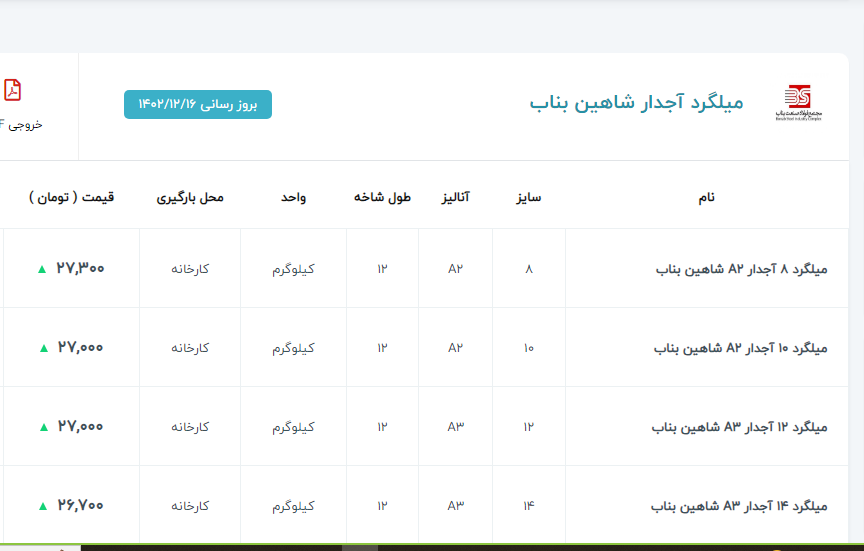
Task: Click the 'خروجی' export label under PDF icon
Action: point(22,126)
